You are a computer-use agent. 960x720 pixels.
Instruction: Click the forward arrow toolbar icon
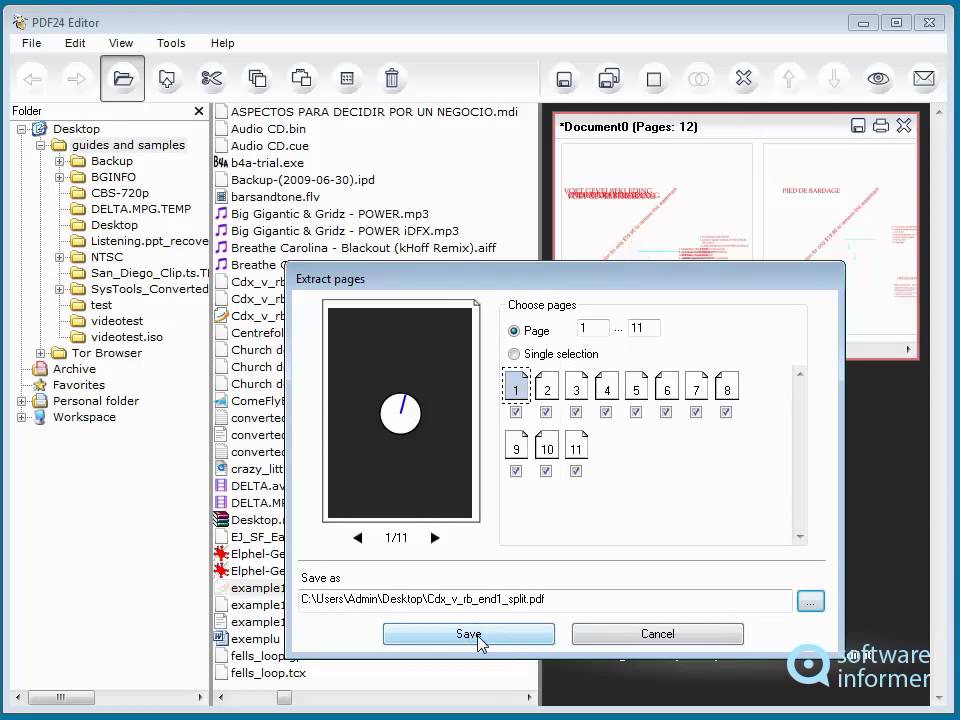77,78
